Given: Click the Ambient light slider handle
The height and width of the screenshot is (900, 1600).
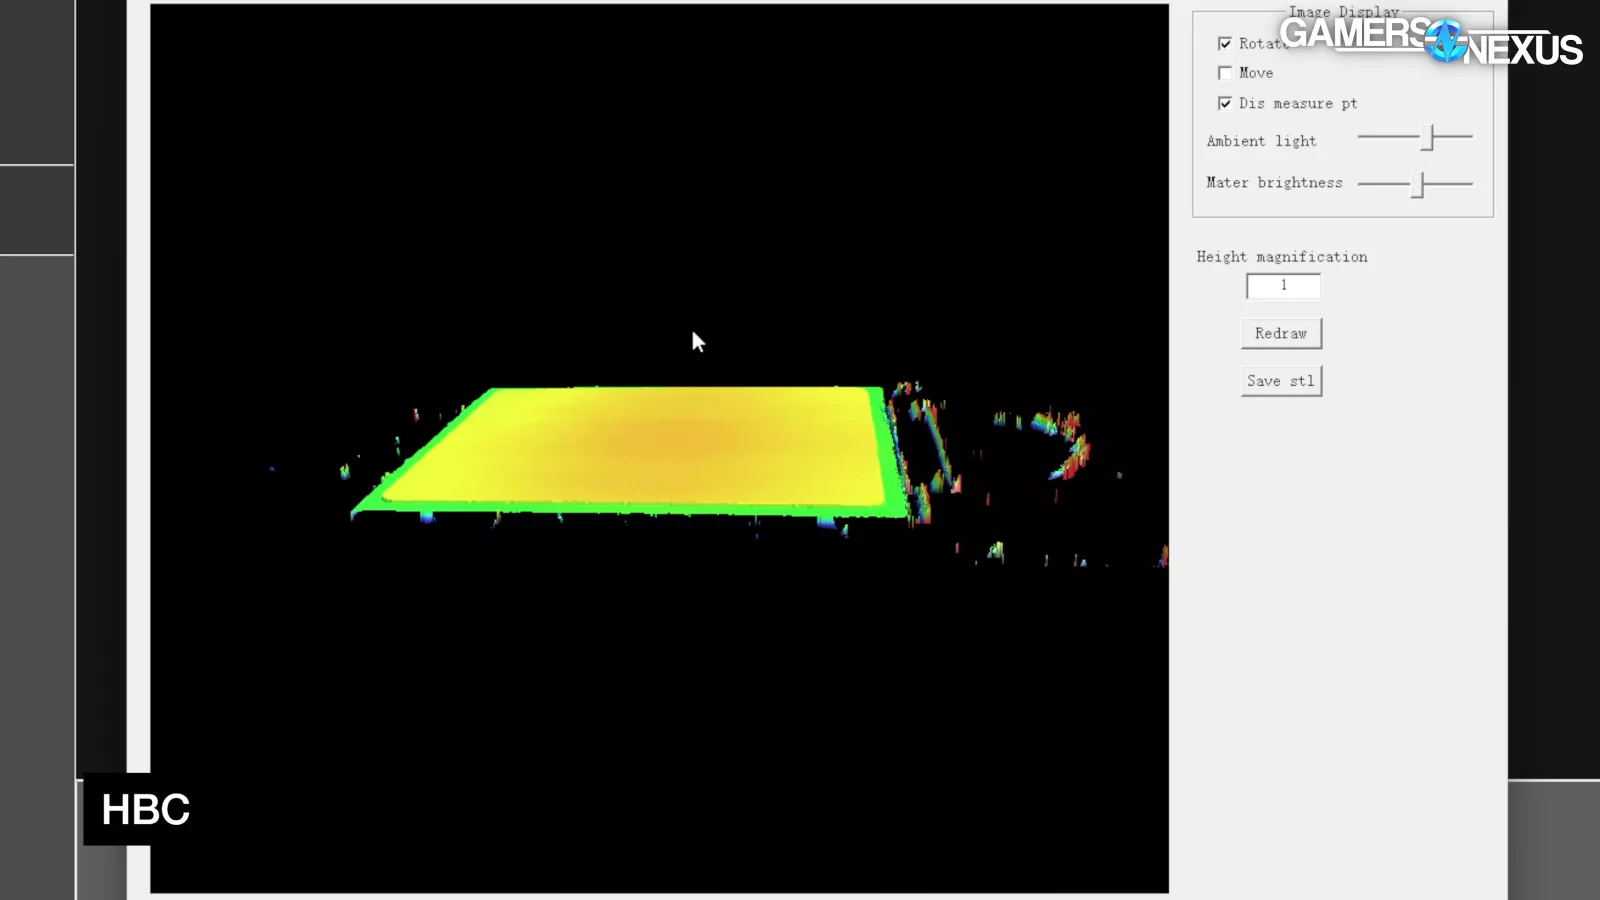Looking at the screenshot, I should click(x=1429, y=137).
